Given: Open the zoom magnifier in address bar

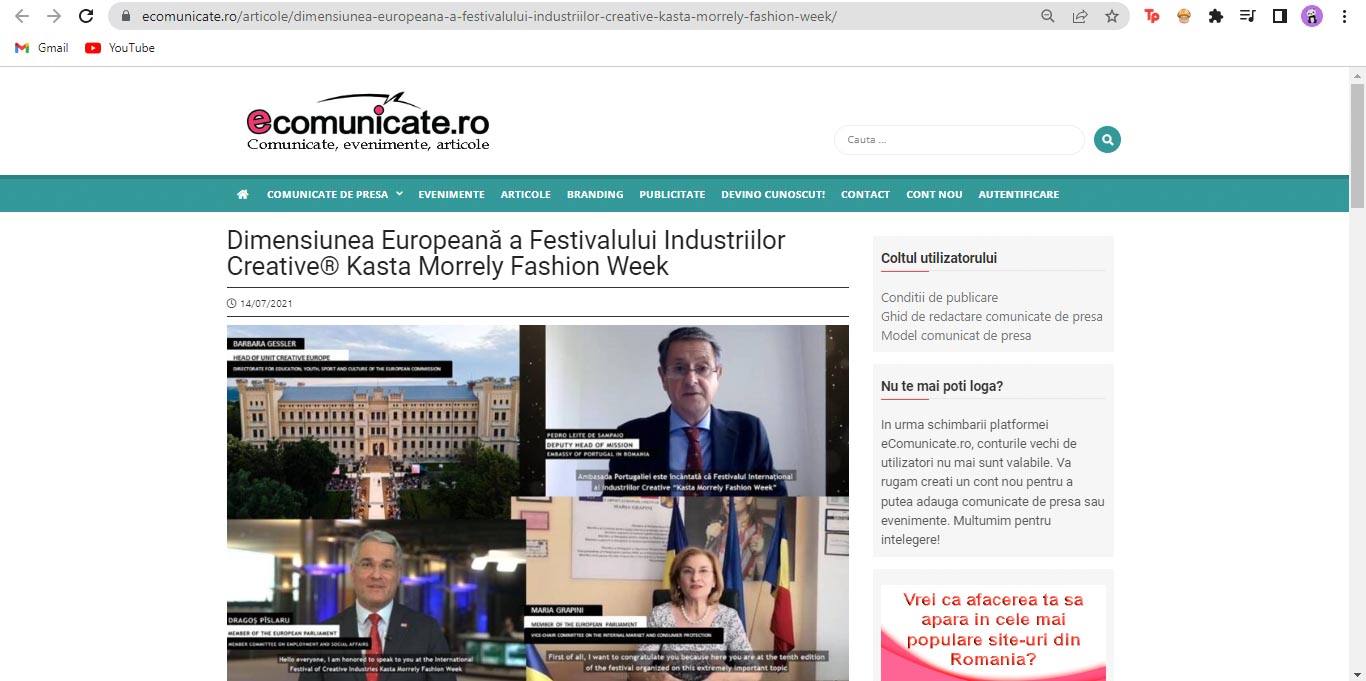Looking at the screenshot, I should (1048, 16).
